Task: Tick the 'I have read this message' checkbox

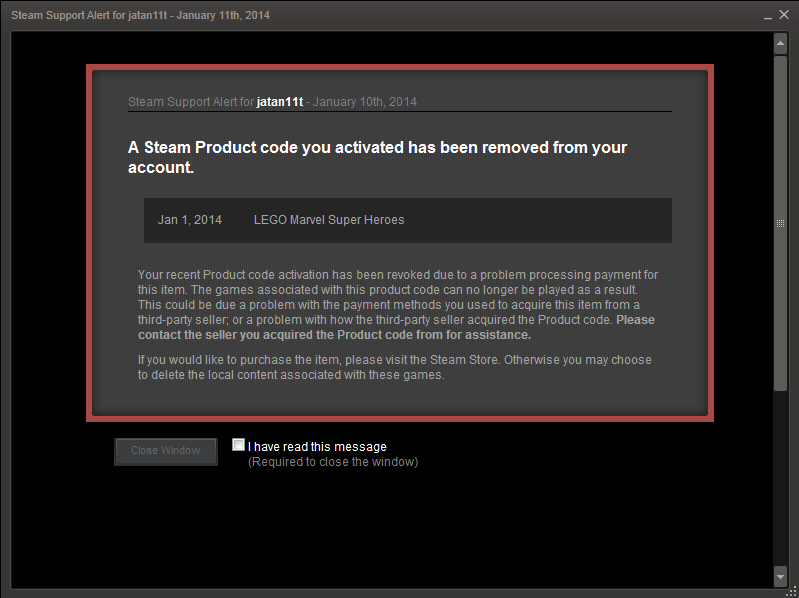Action: [238, 445]
